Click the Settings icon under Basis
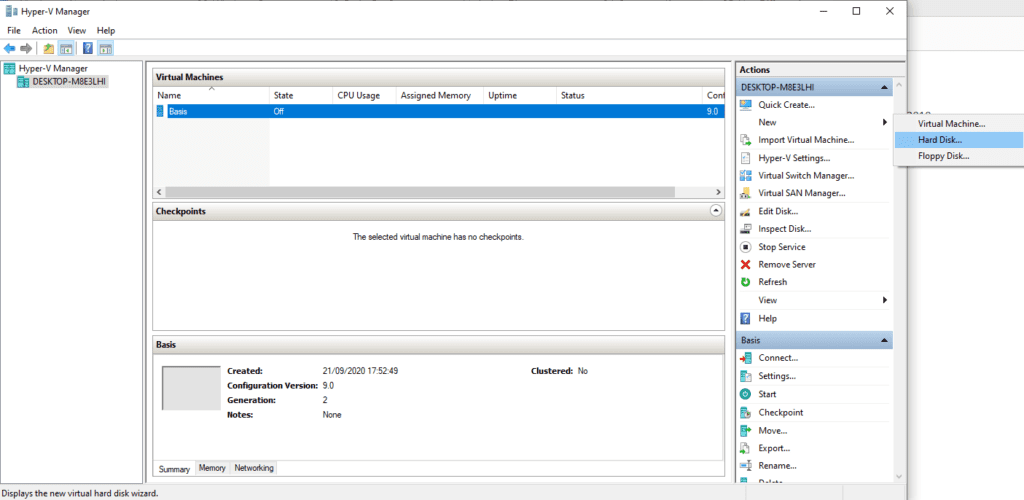This screenshot has height=500, width=1024. pyautogui.click(x=746, y=377)
